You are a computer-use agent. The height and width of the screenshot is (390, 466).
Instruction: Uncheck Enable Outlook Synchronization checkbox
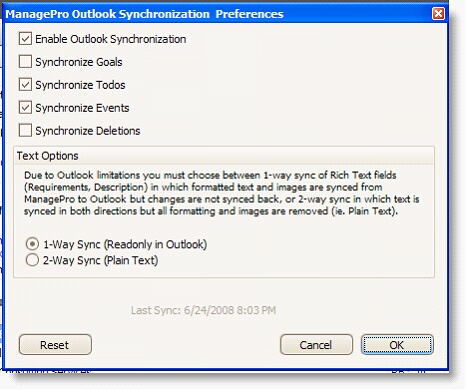tap(25, 39)
